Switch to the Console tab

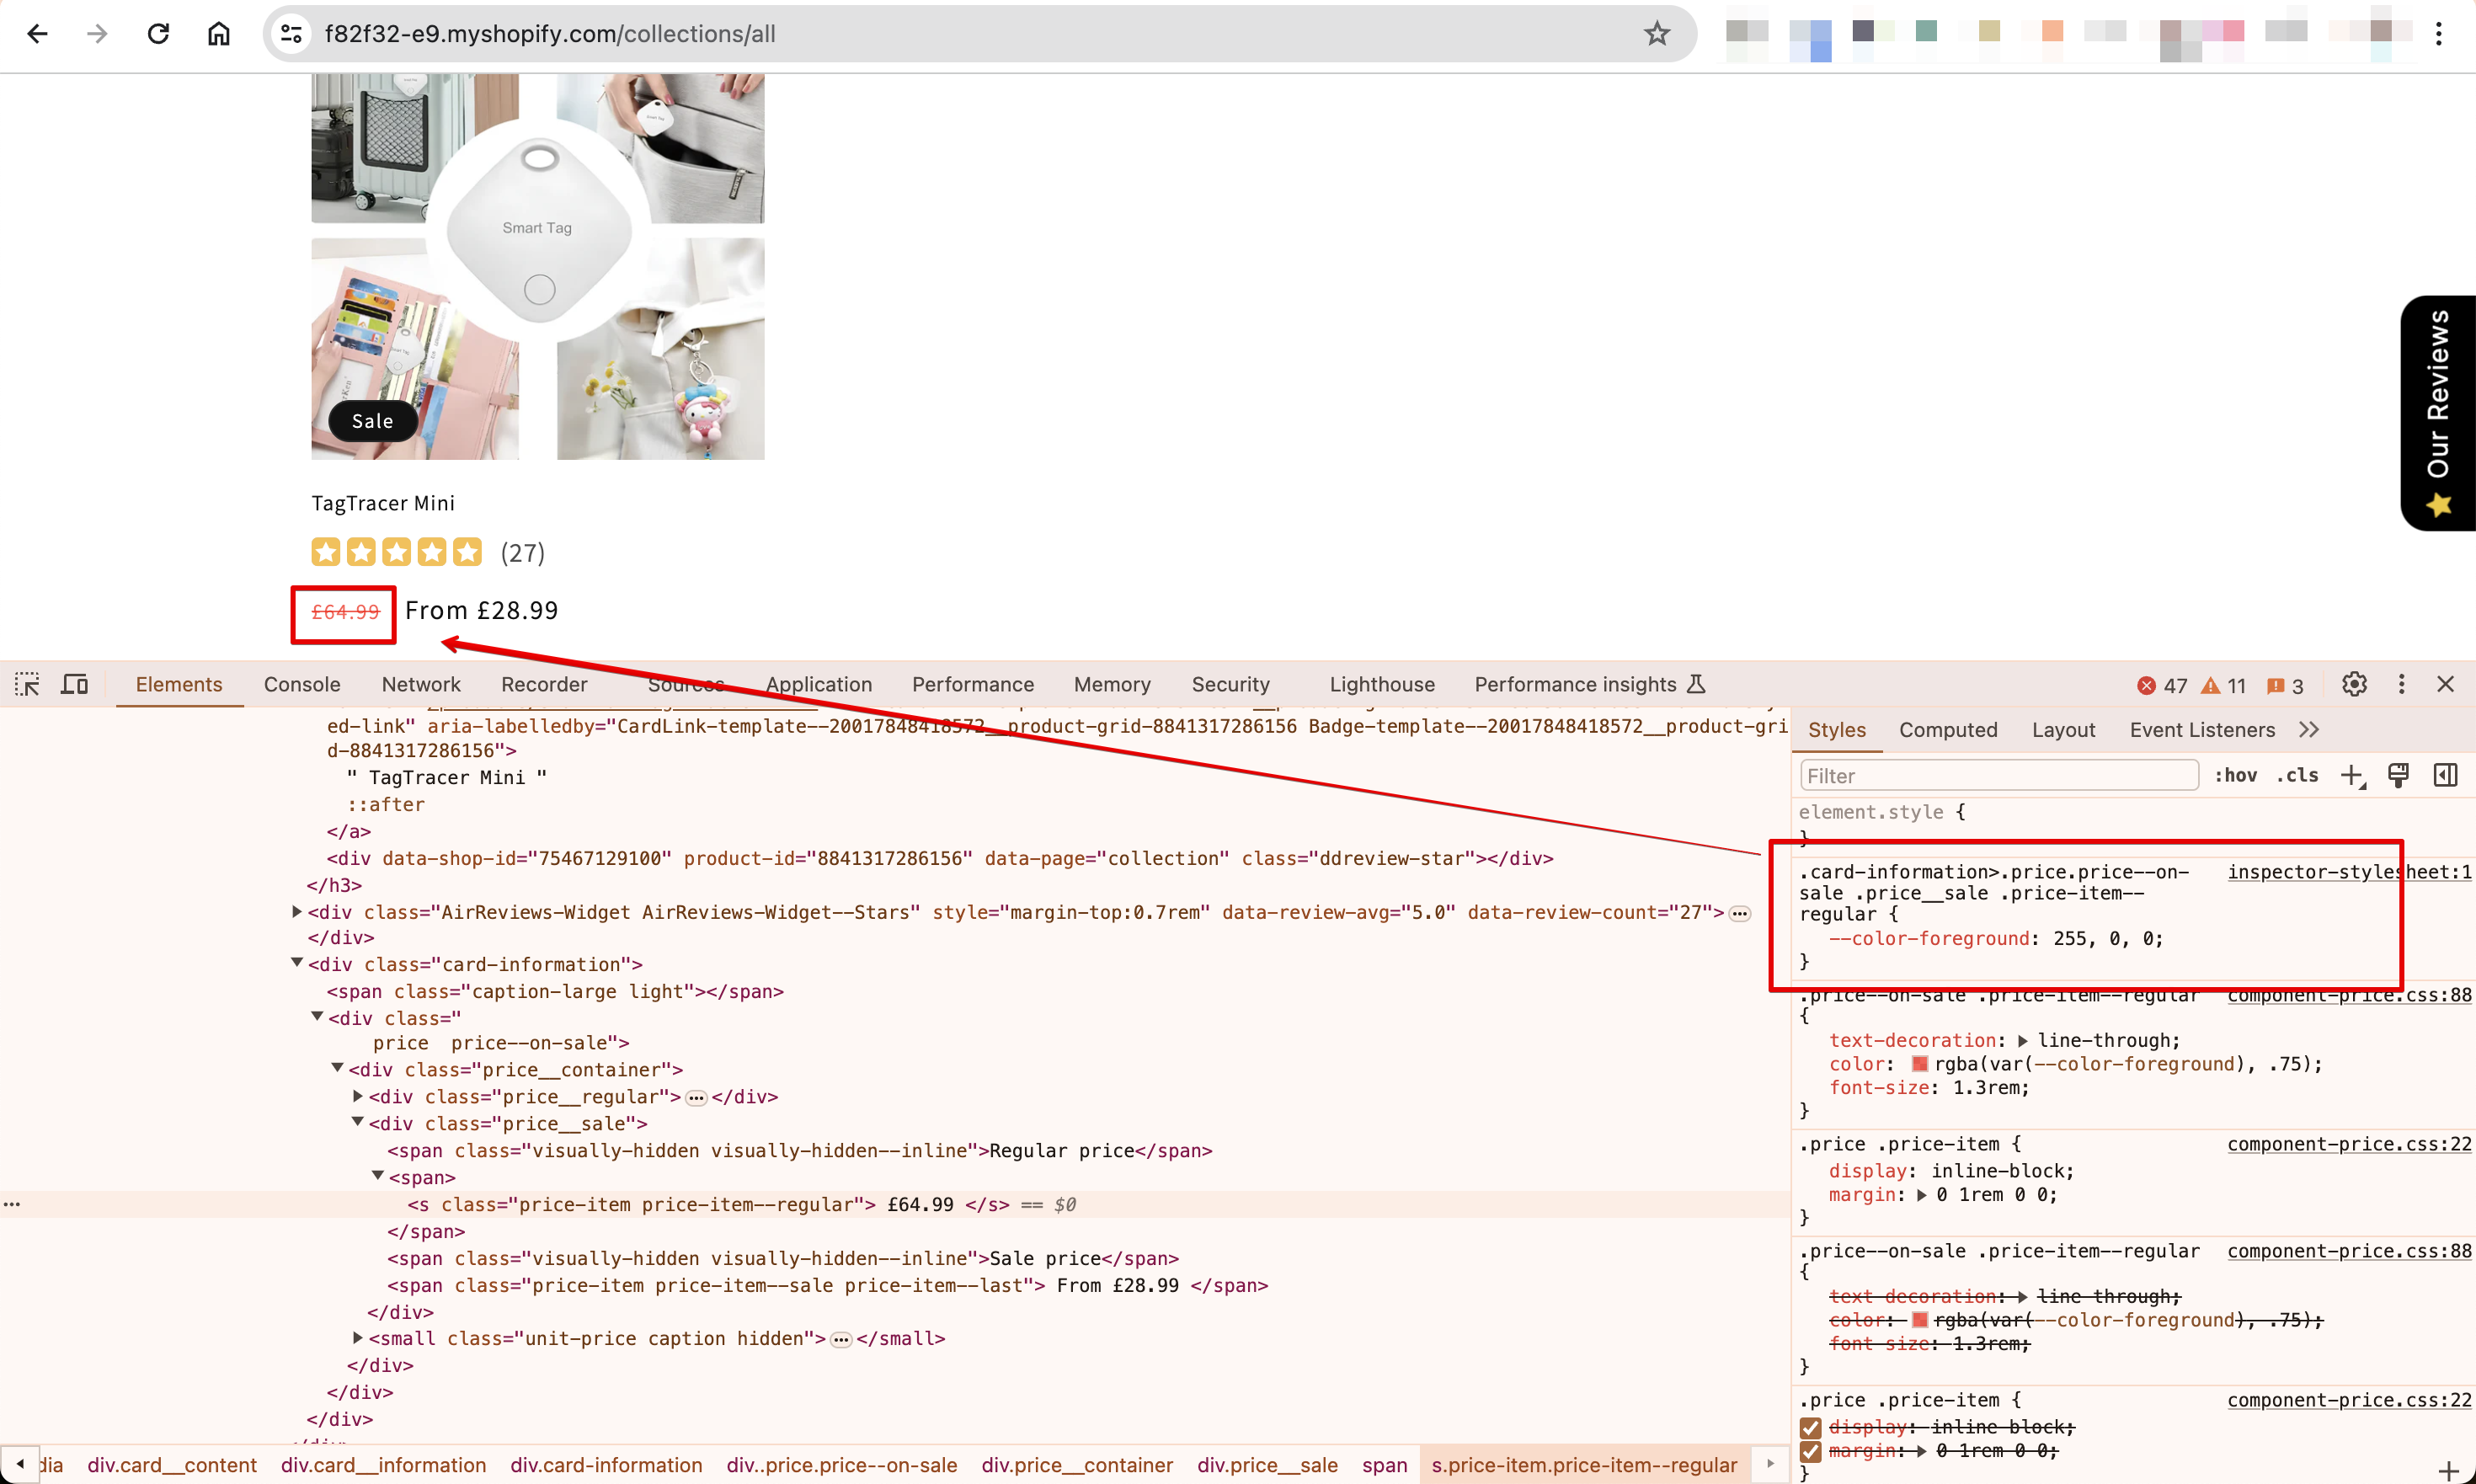click(302, 684)
